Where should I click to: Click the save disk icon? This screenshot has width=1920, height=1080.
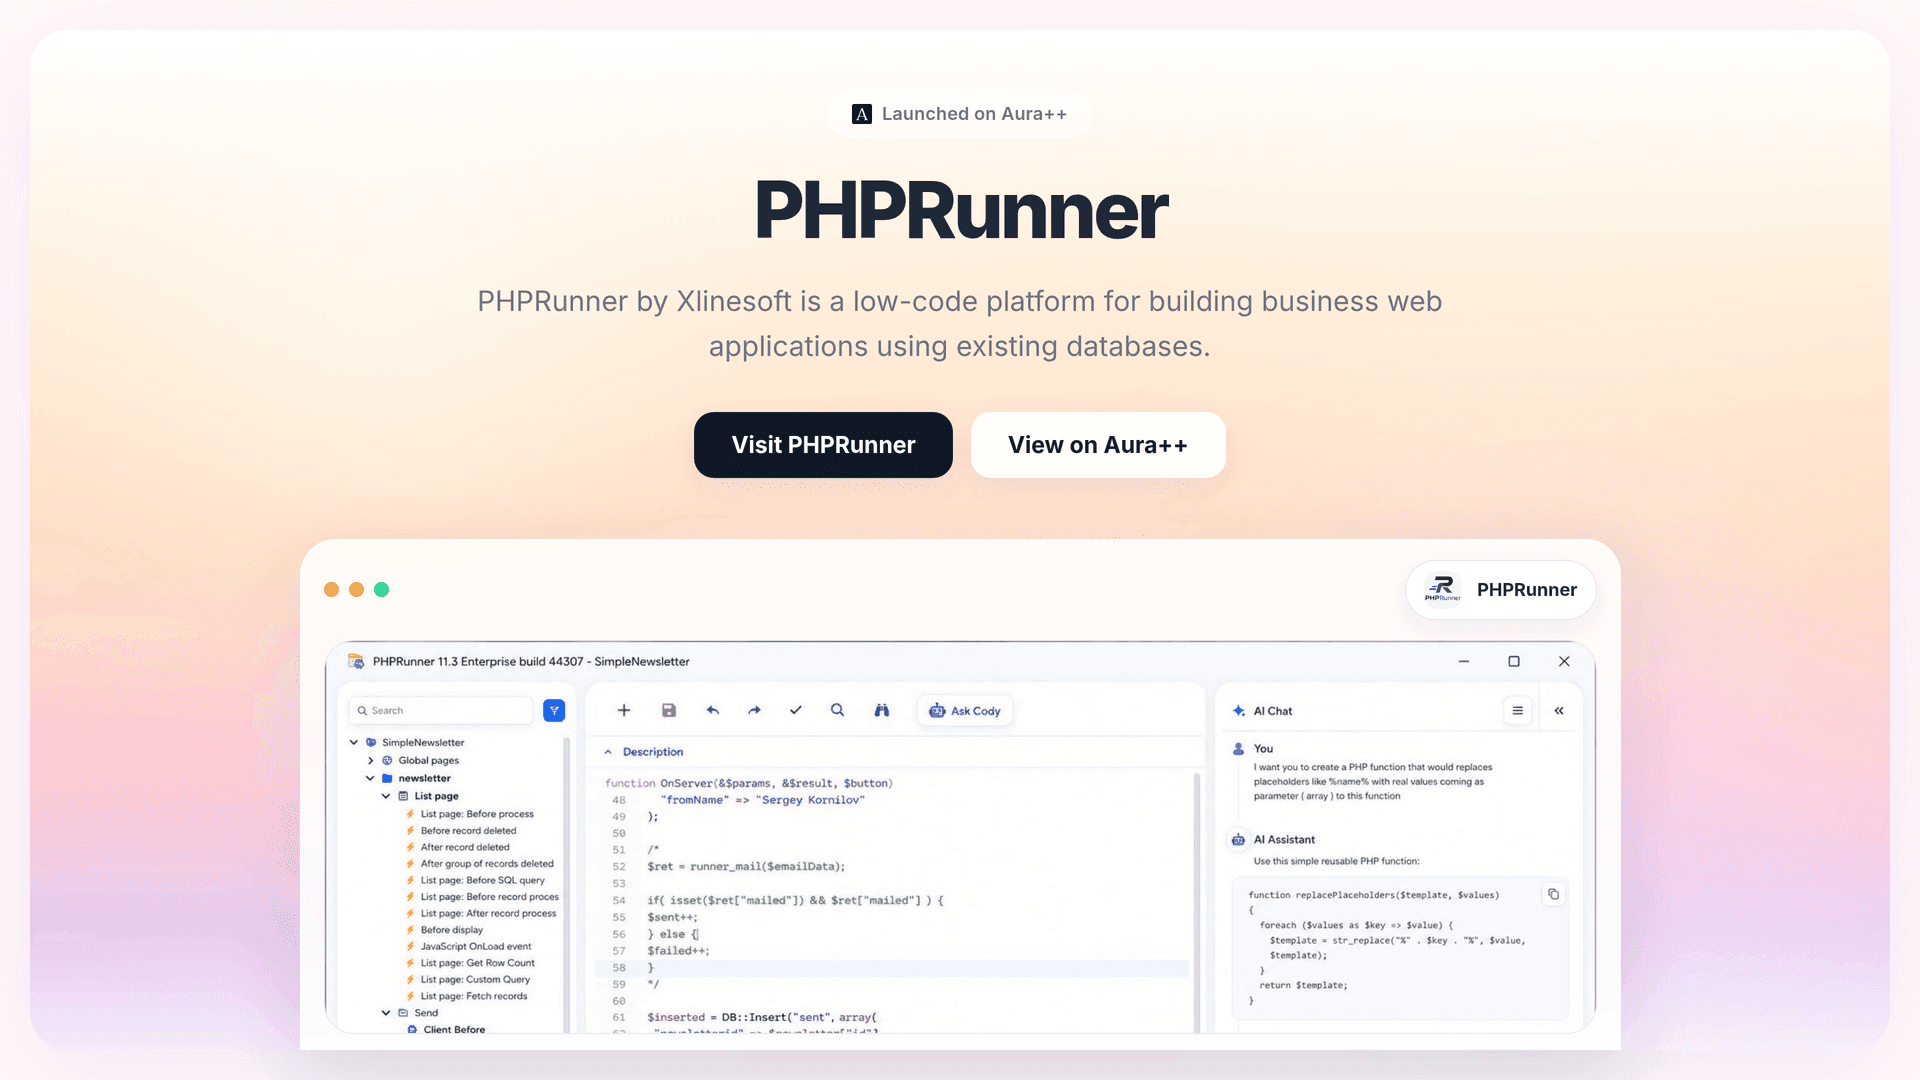(669, 711)
